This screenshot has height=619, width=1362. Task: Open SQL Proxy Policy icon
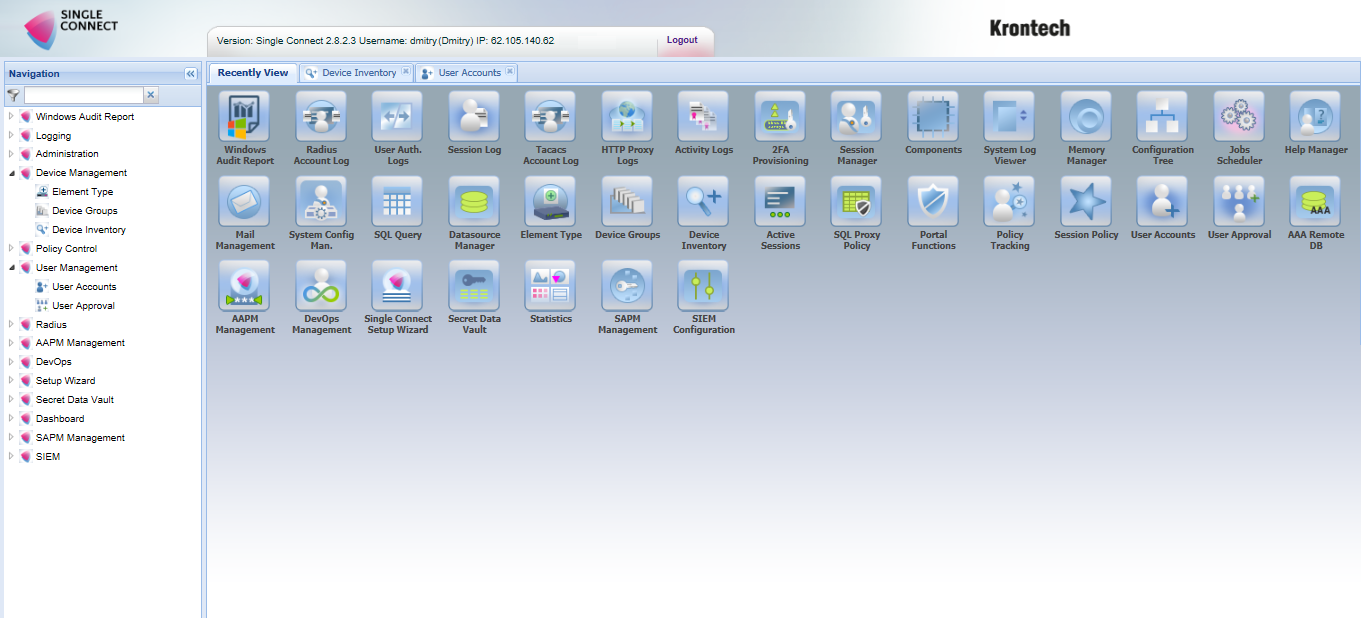click(856, 202)
